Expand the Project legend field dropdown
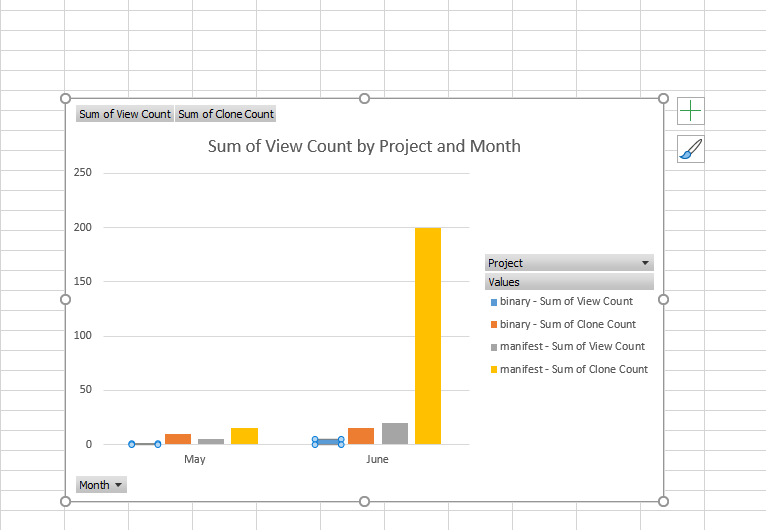 645,263
